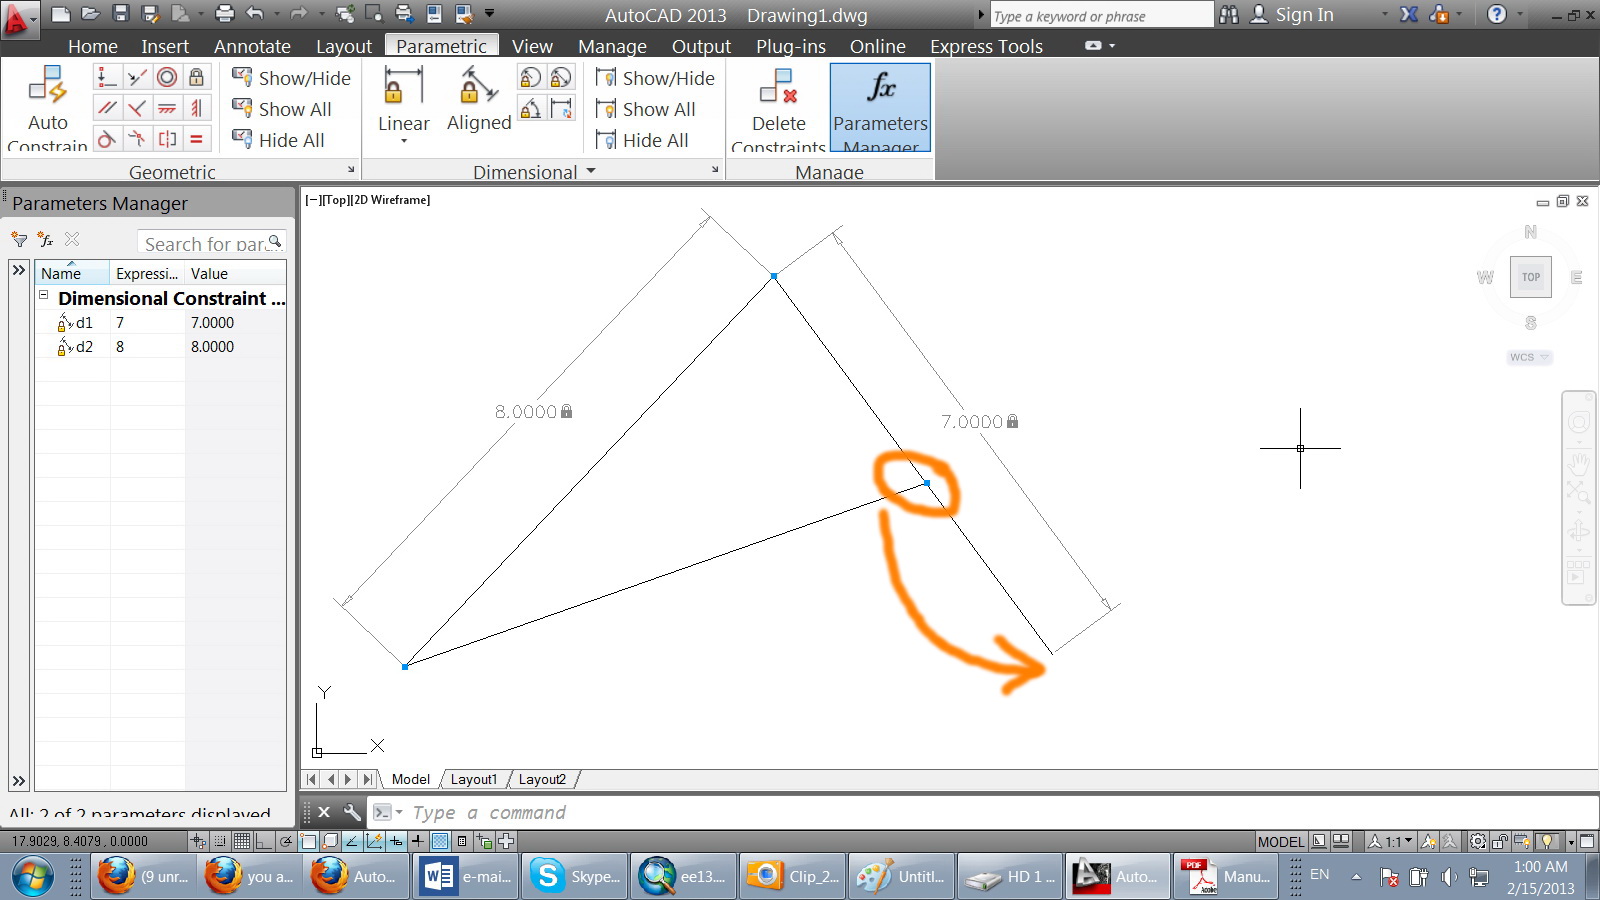Toggle Show All geometric constraints
Image resolution: width=1600 pixels, height=900 pixels.
pyautogui.click(x=287, y=109)
